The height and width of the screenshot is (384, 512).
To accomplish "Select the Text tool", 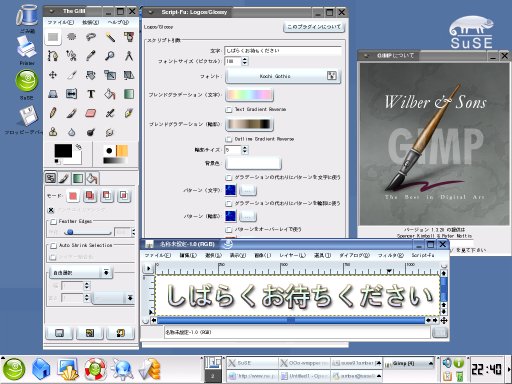I will click(x=91, y=94).
